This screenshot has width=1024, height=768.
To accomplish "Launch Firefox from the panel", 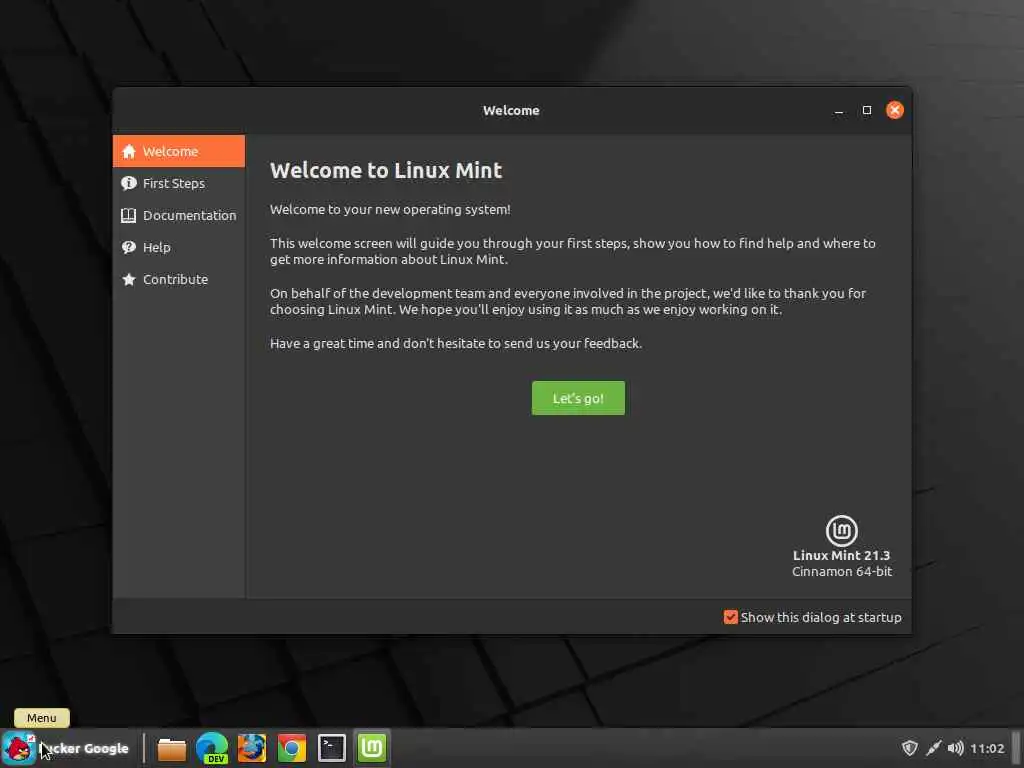I will (251, 748).
